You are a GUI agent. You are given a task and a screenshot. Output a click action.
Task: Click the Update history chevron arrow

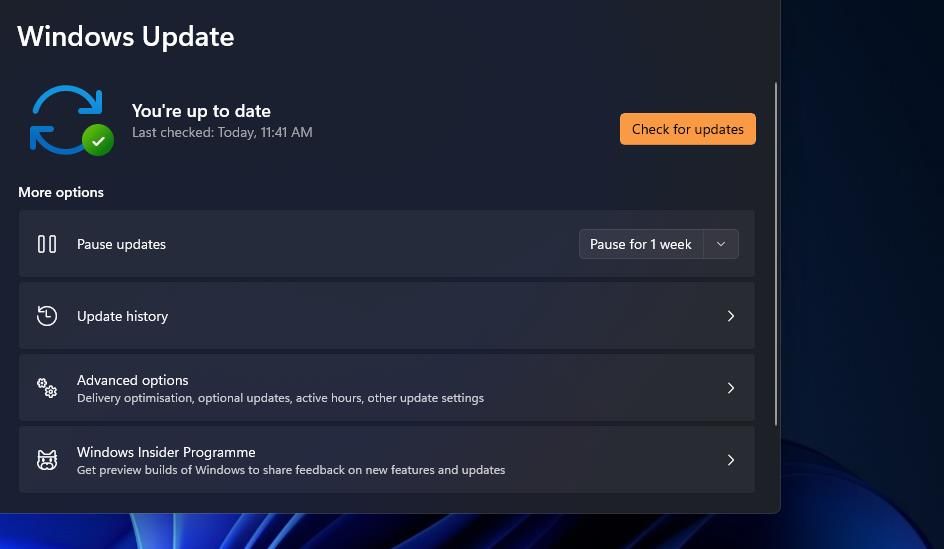coord(731,316)
